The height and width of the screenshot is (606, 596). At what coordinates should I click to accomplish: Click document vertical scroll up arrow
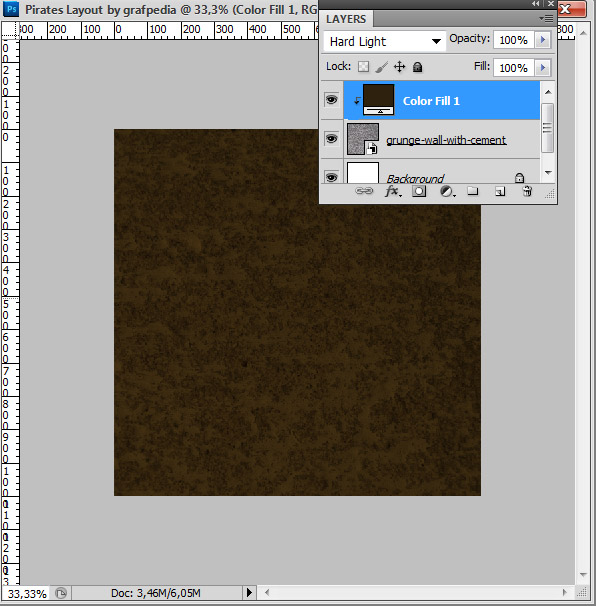pyautogui.click(x=583, y=34)
